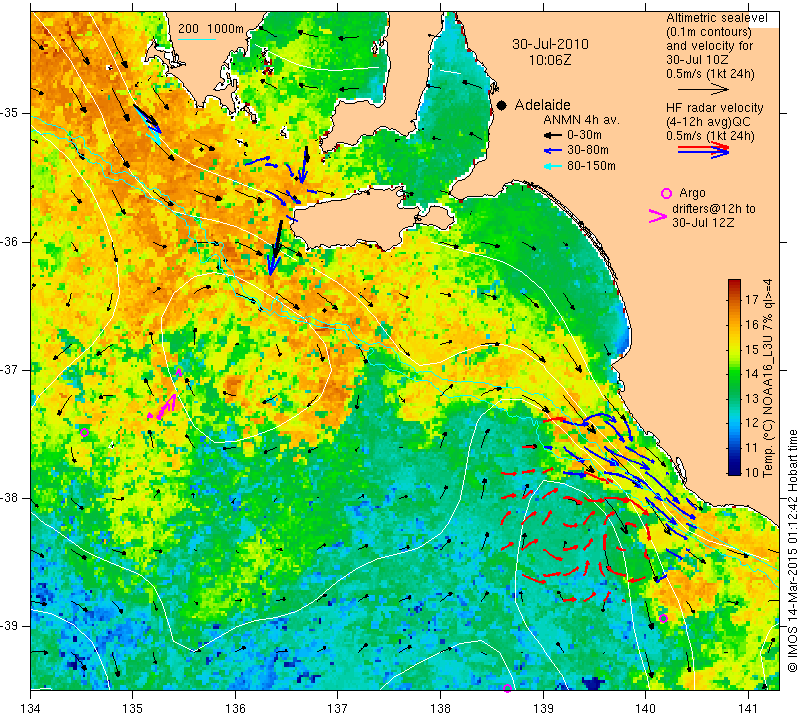Click the 'Altimetric sealevel' legend text
This screenshot has height=720, width=800.
coord(716,18)
